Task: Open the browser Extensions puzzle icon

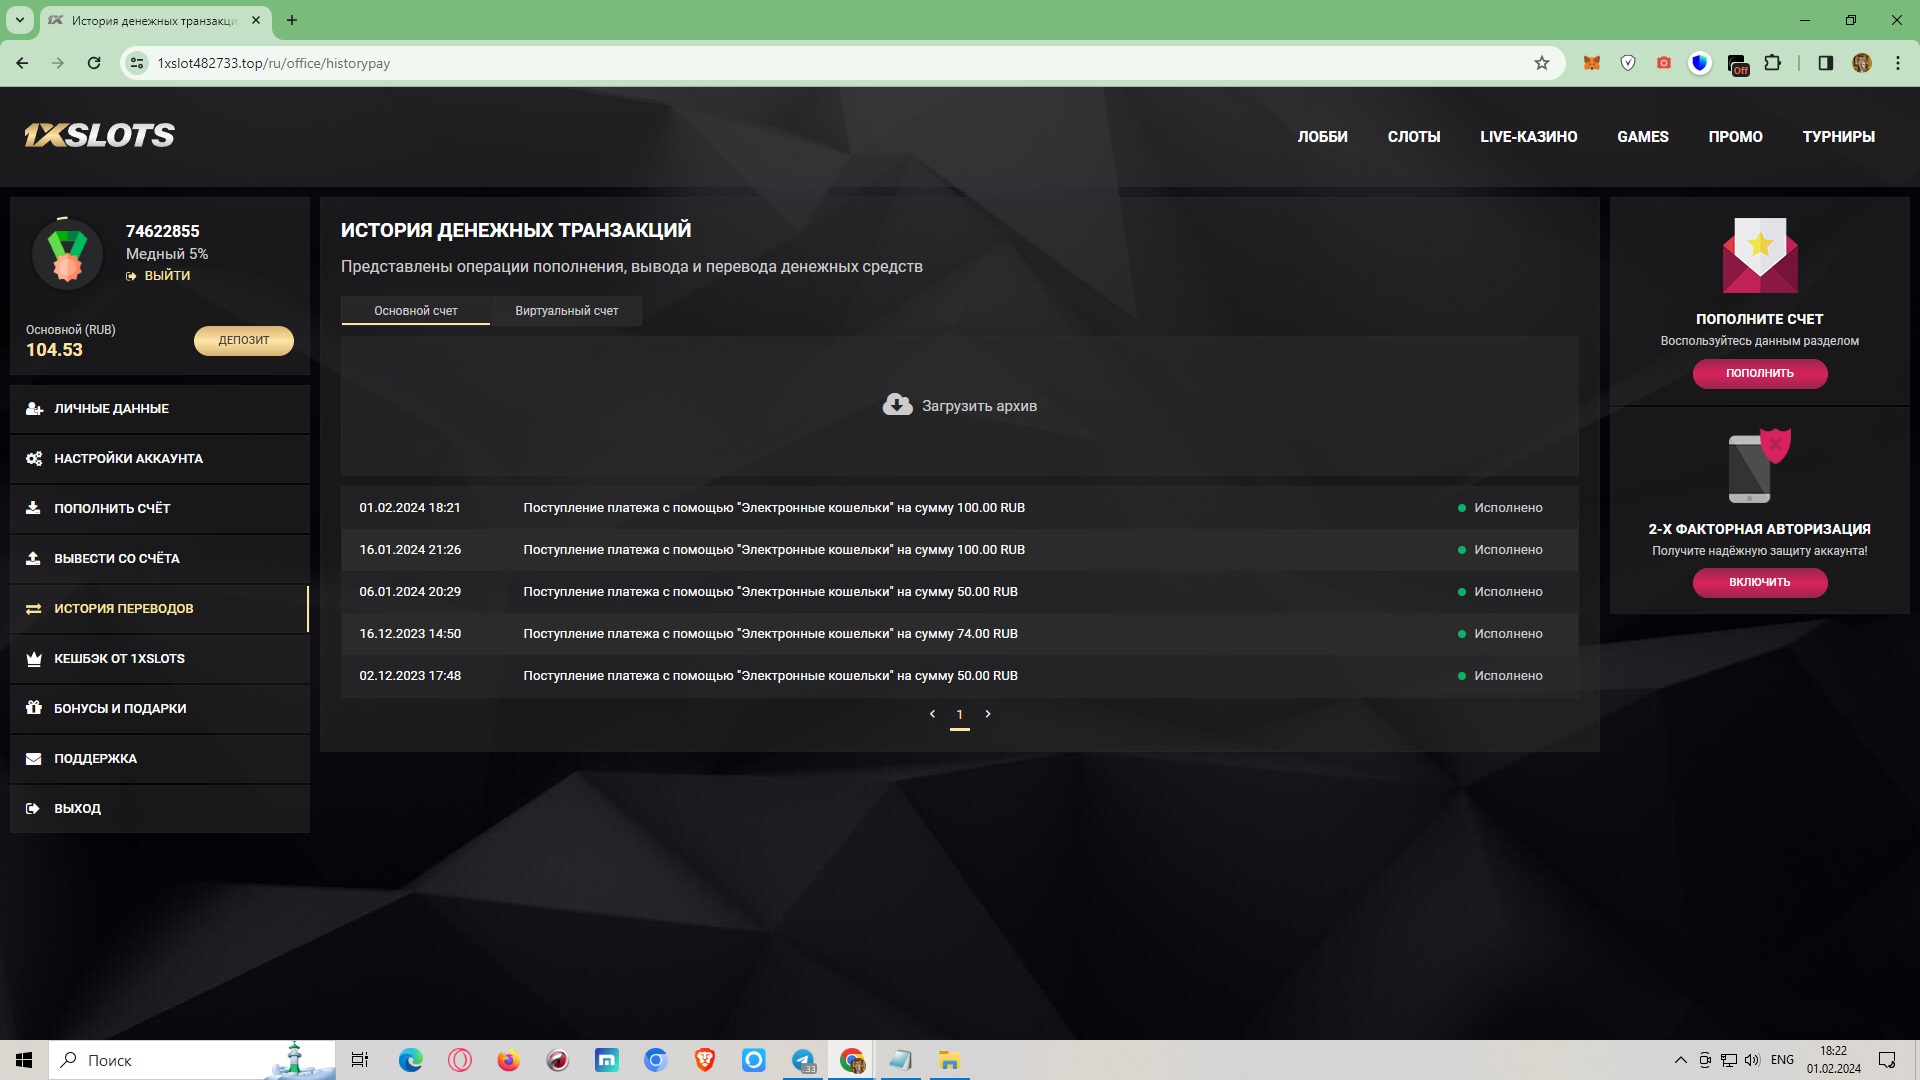Action: click(1772, 63)
